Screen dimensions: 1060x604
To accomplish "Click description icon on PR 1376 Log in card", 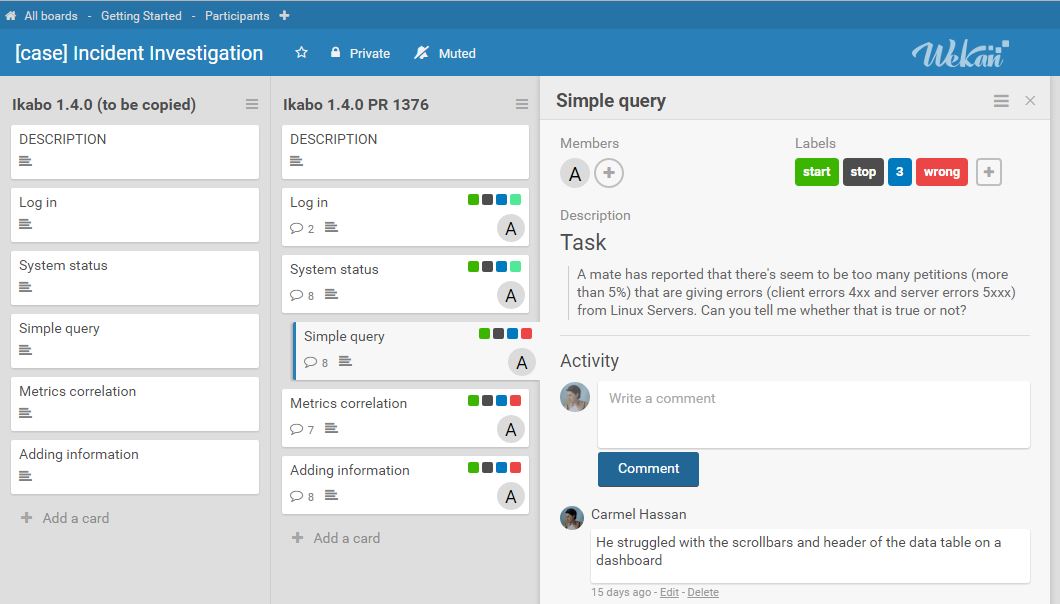I will pos(331,227).
